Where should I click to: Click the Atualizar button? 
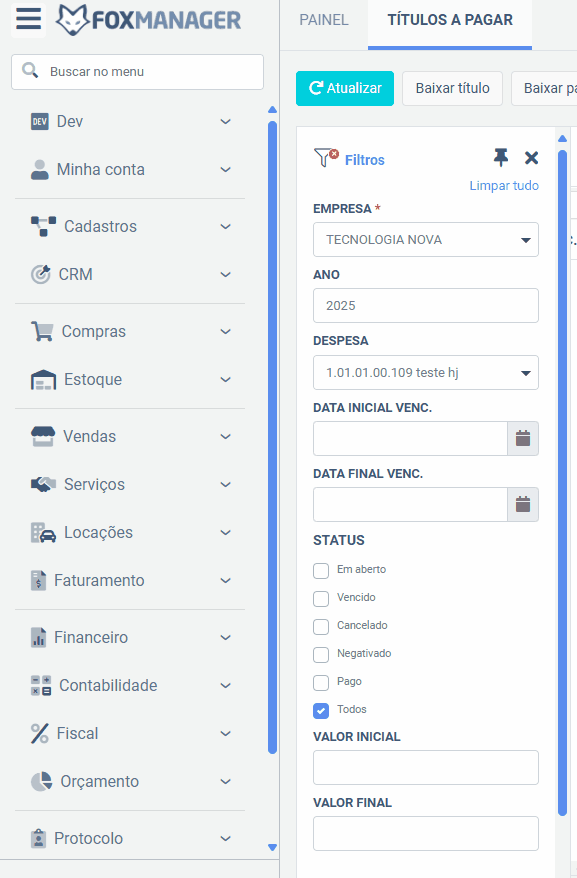345,88
